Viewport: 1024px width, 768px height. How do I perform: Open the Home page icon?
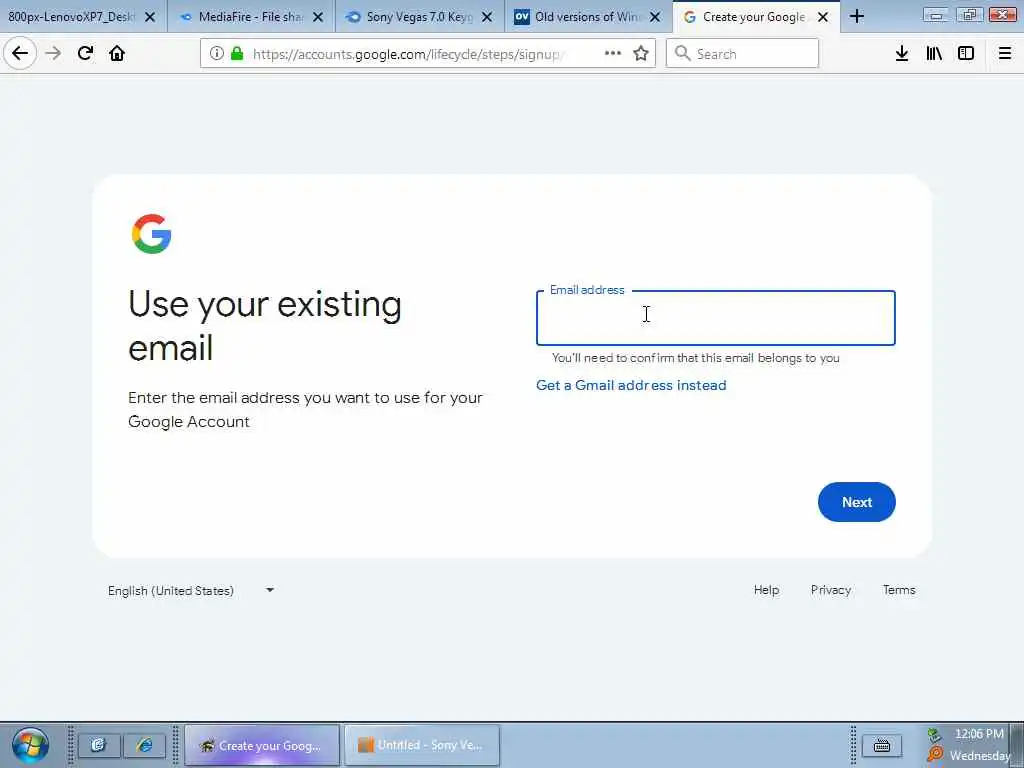[117, 54]
